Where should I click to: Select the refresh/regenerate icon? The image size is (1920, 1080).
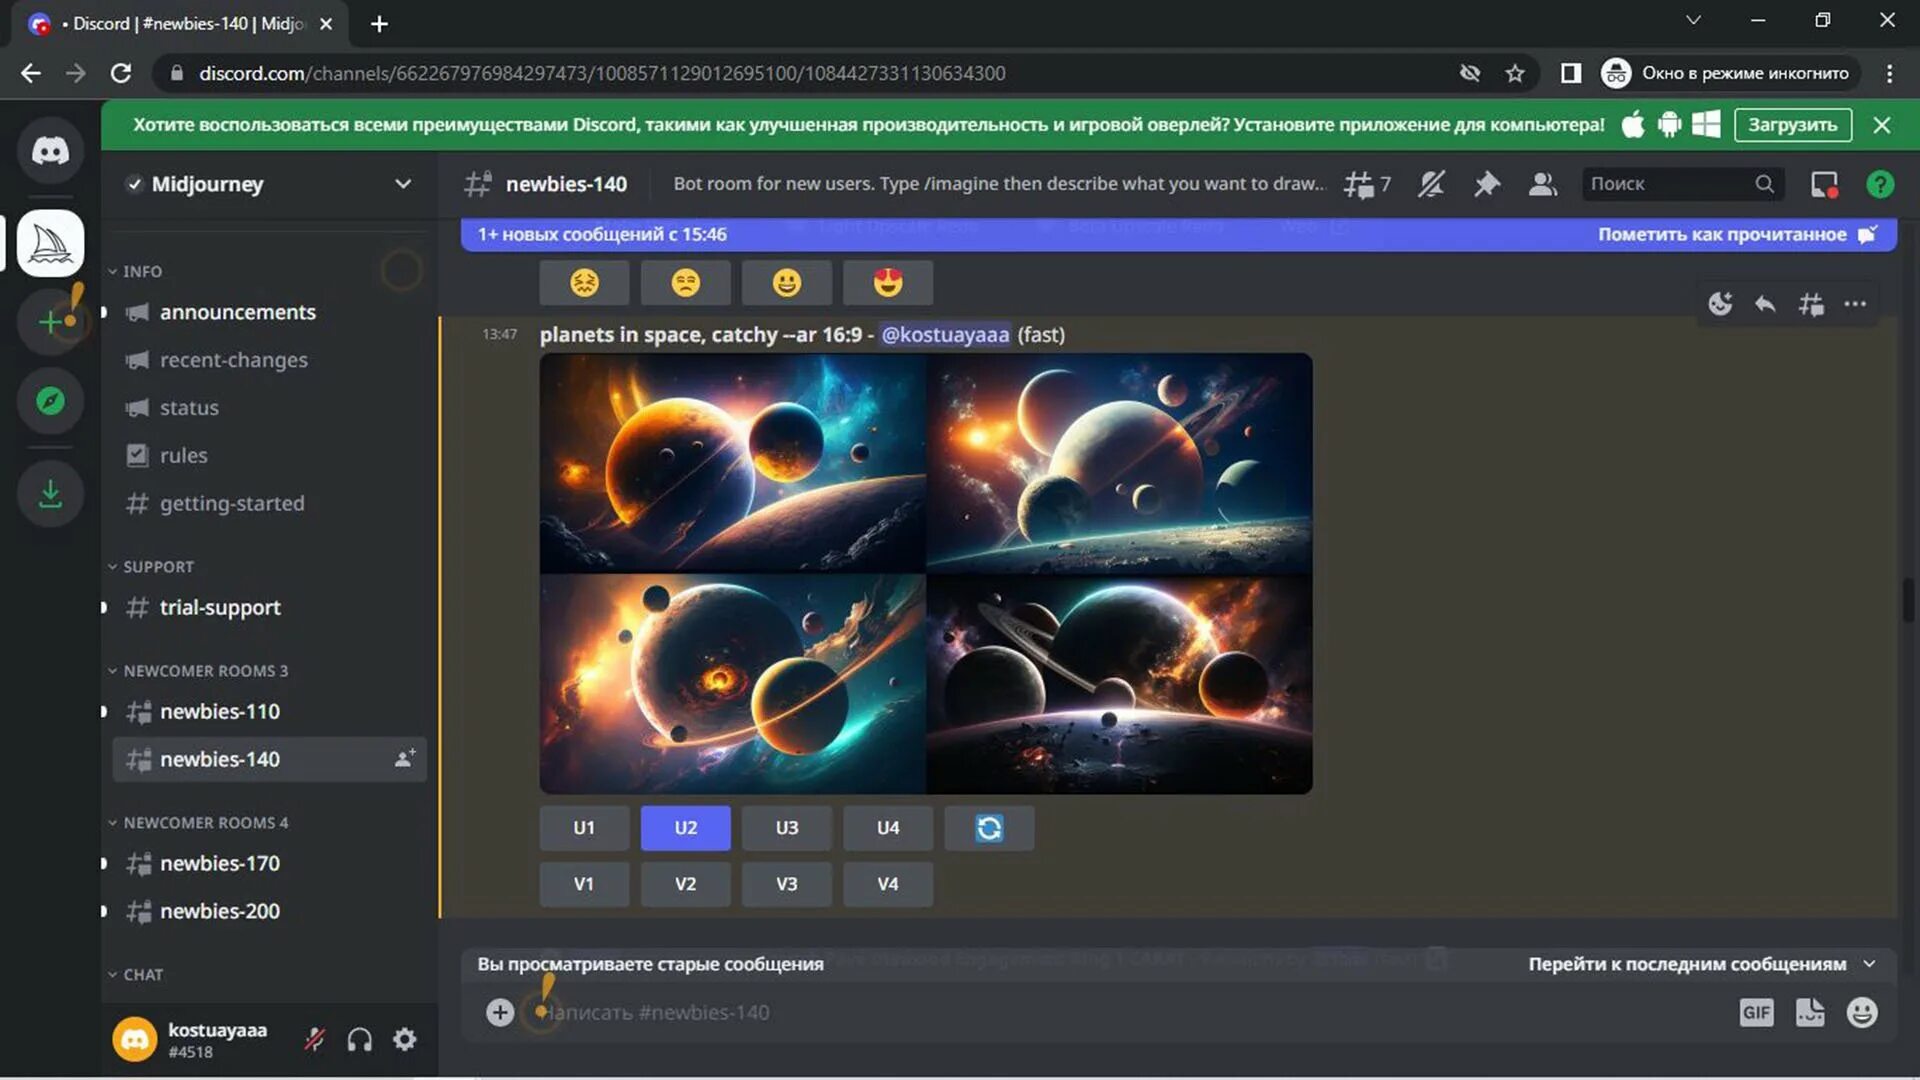(989, 827)
